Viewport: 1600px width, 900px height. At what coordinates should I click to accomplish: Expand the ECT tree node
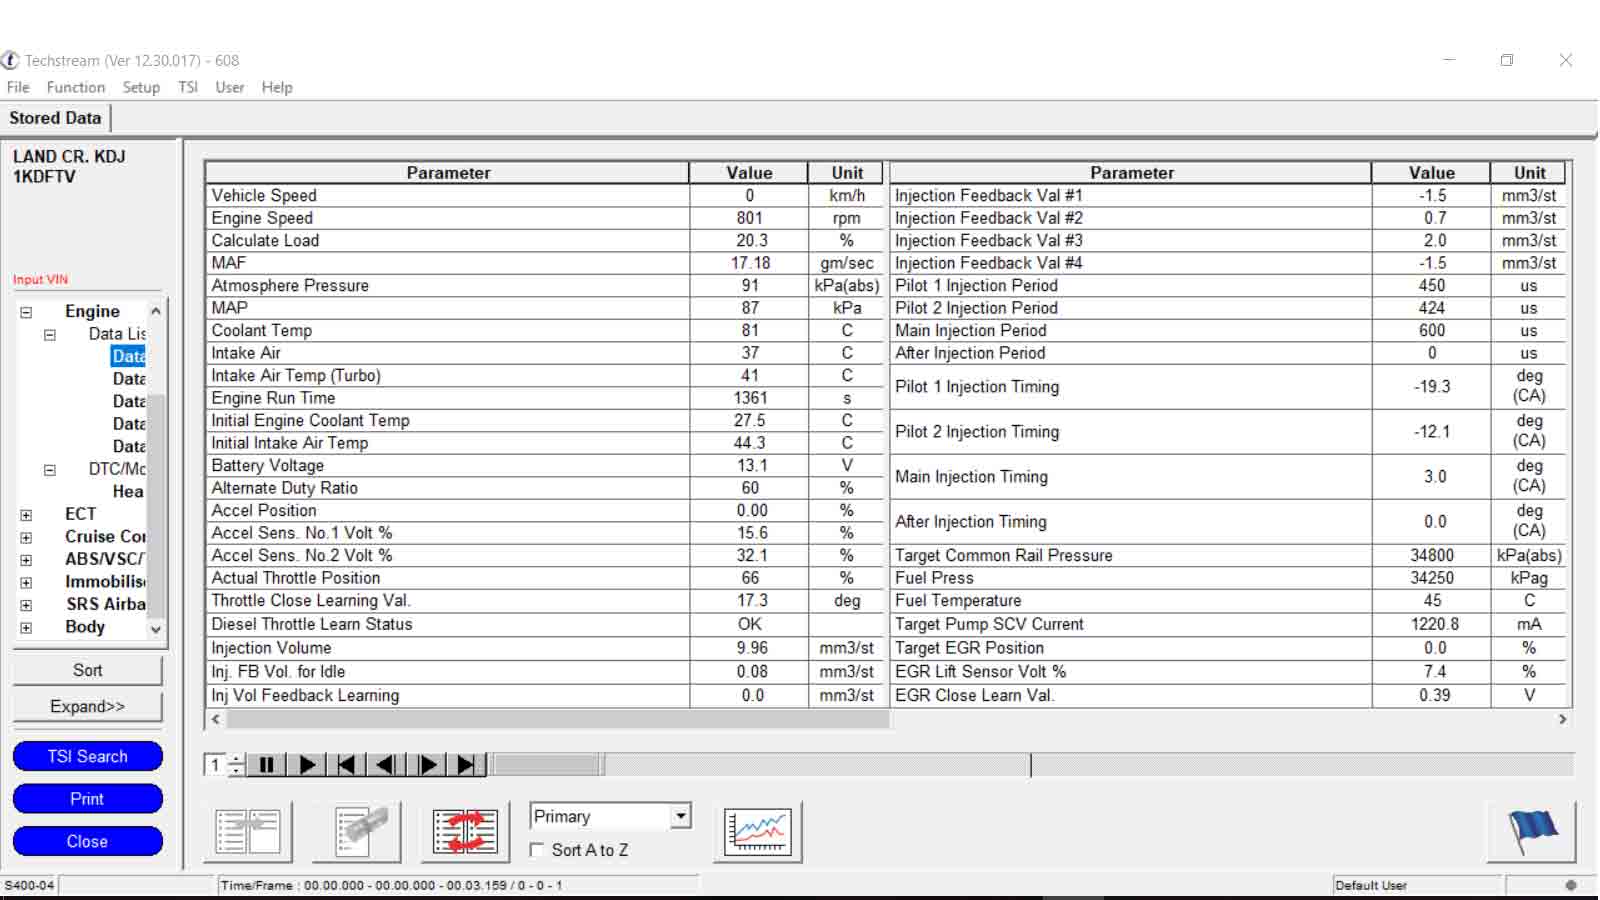(26, 515)
